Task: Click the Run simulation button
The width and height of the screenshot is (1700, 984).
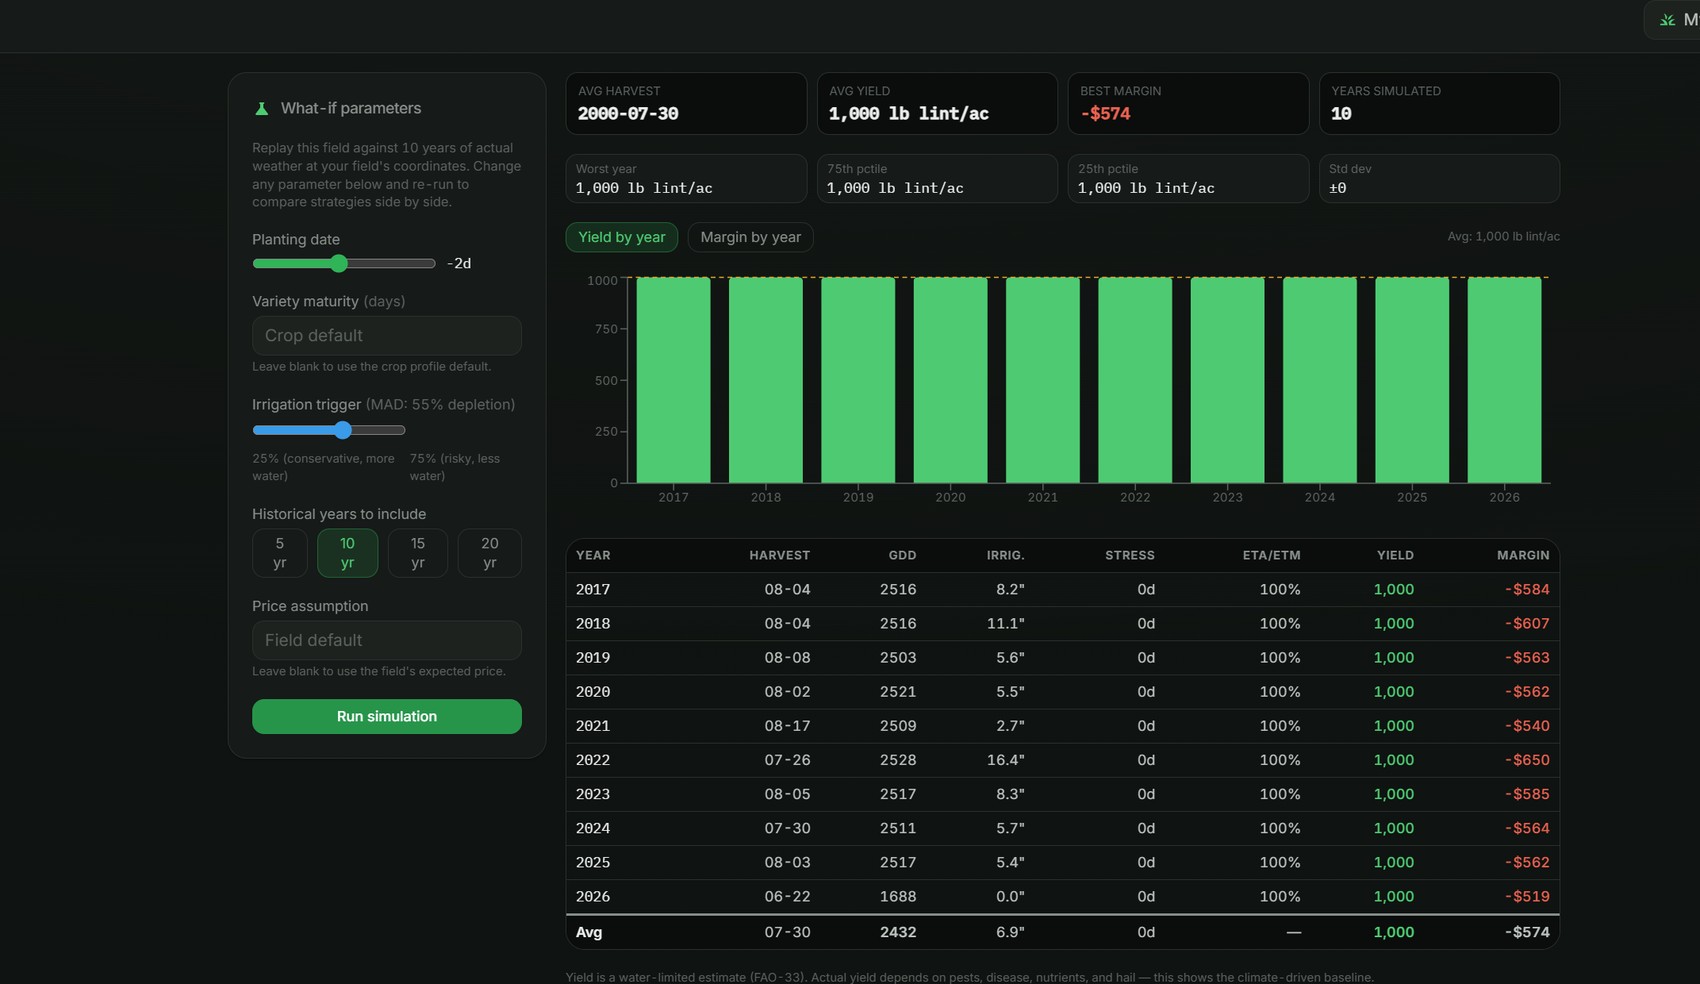Action: click(x=387, y=716)
